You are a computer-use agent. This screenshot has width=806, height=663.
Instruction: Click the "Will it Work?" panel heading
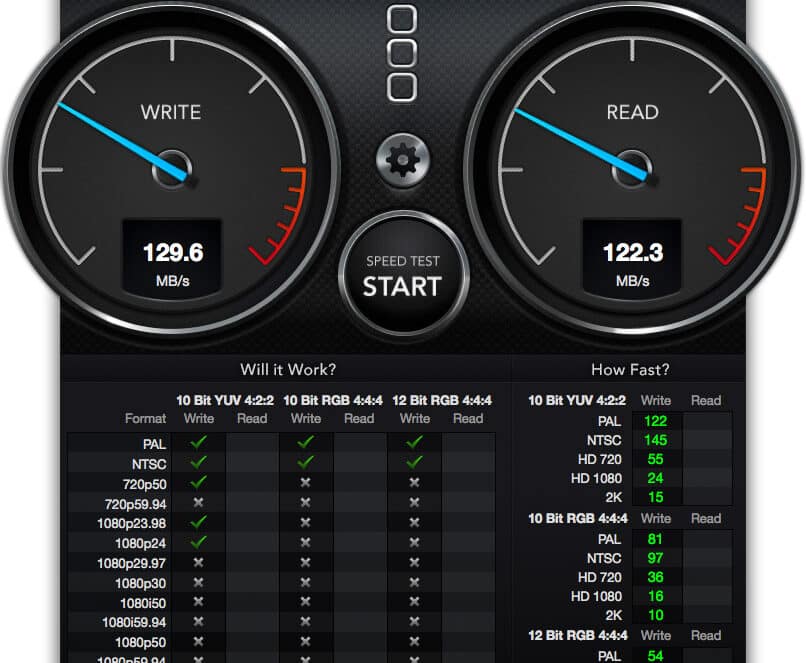click(288, 370)
